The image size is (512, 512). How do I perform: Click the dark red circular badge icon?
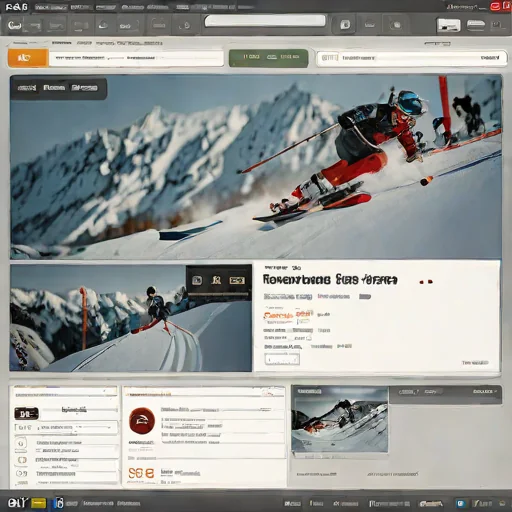click(142, 421)
